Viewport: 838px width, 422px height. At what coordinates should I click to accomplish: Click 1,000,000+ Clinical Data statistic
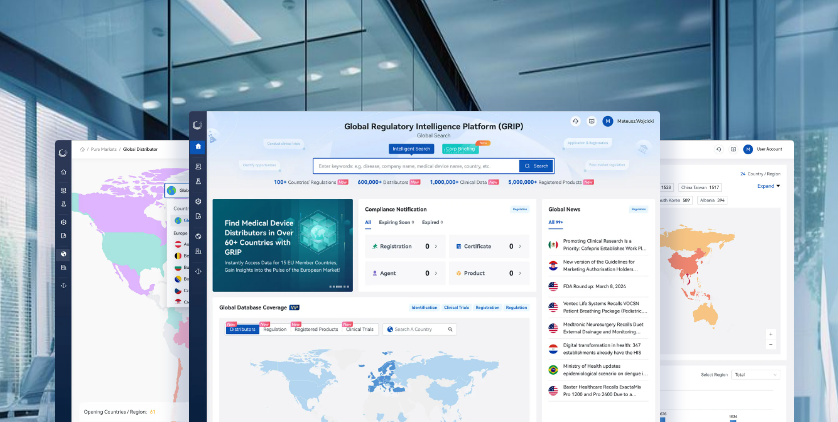[464, 182]
